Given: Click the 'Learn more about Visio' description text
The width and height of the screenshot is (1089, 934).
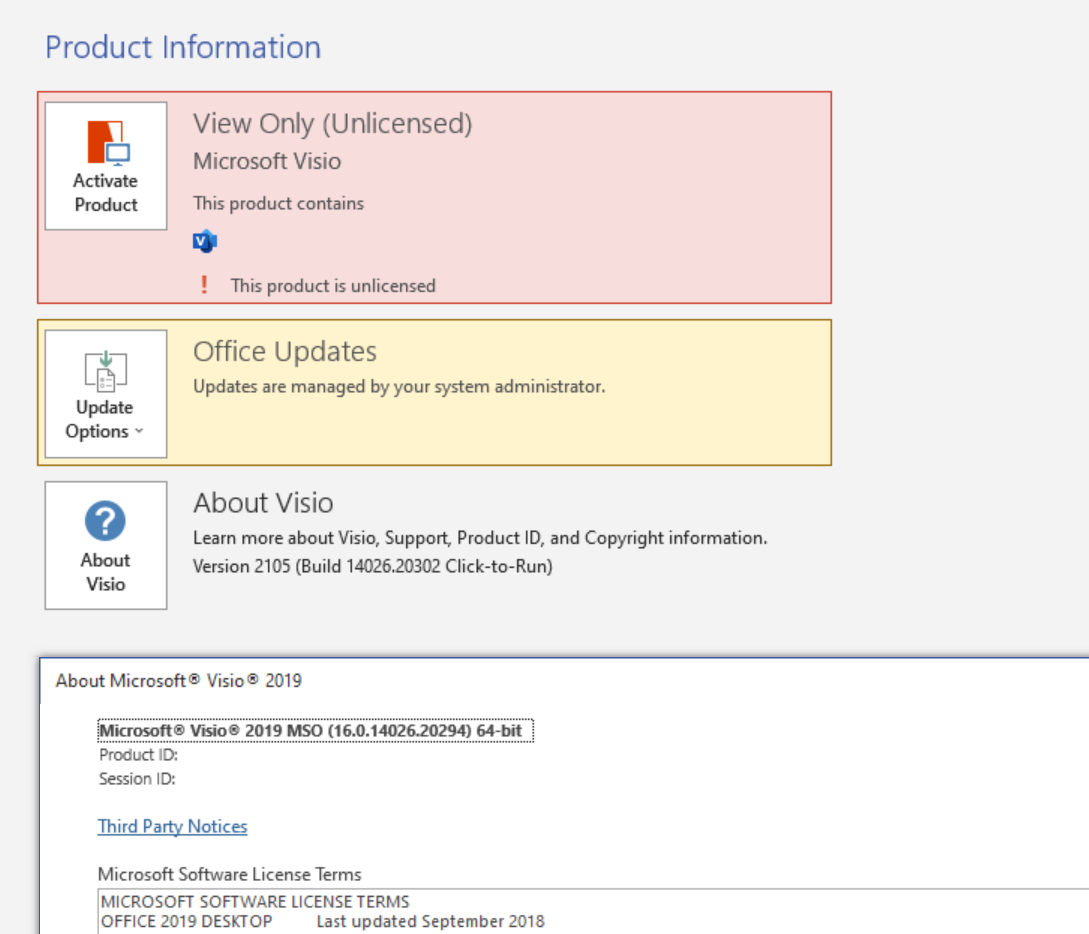Looking at the screenshot, I should tap(480, 538).
